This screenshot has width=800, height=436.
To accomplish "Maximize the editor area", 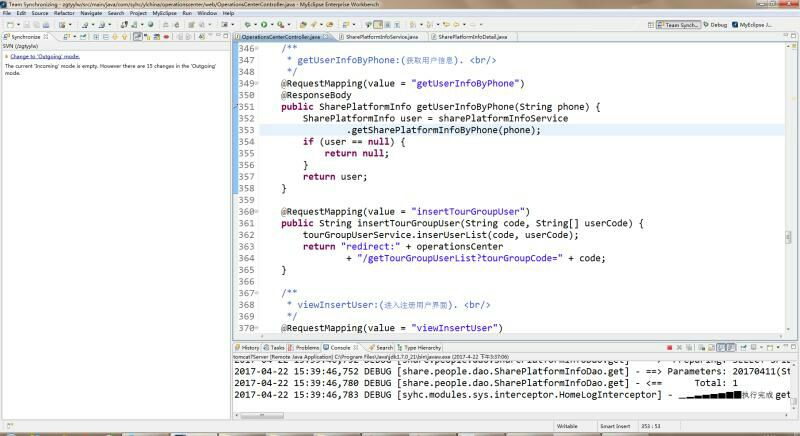I will point(792,36).
